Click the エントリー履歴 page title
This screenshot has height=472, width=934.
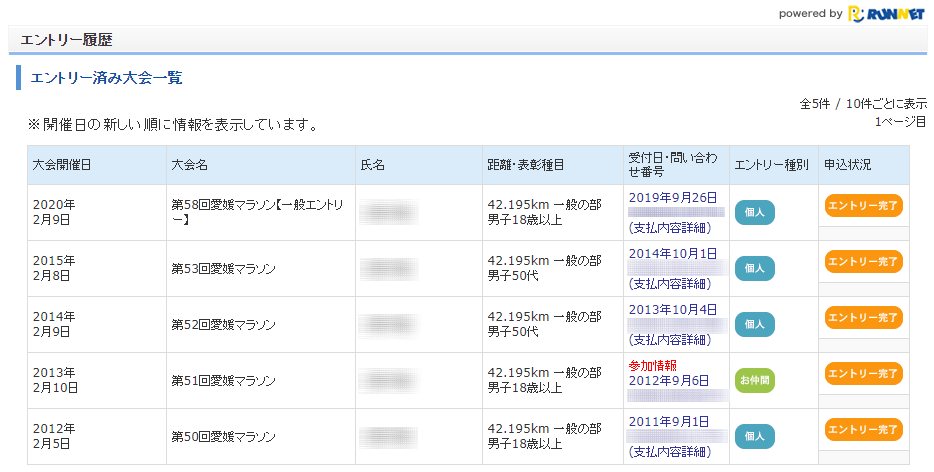tap(66, 40)
